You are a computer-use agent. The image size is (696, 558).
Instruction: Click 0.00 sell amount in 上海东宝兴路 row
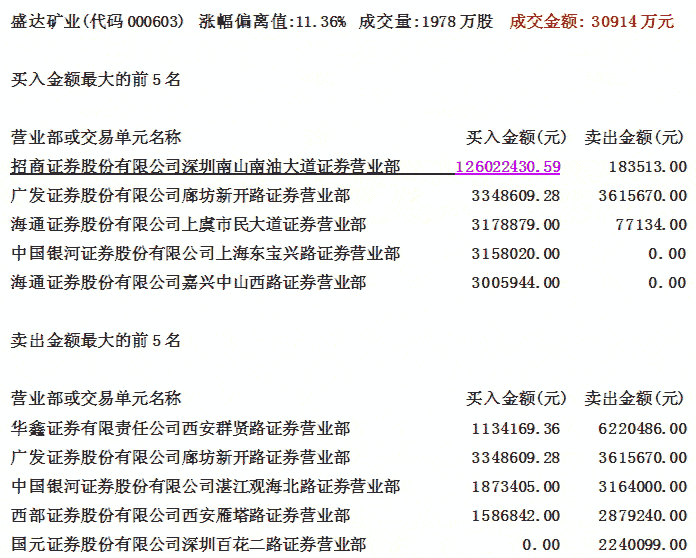tap(667, 253)
